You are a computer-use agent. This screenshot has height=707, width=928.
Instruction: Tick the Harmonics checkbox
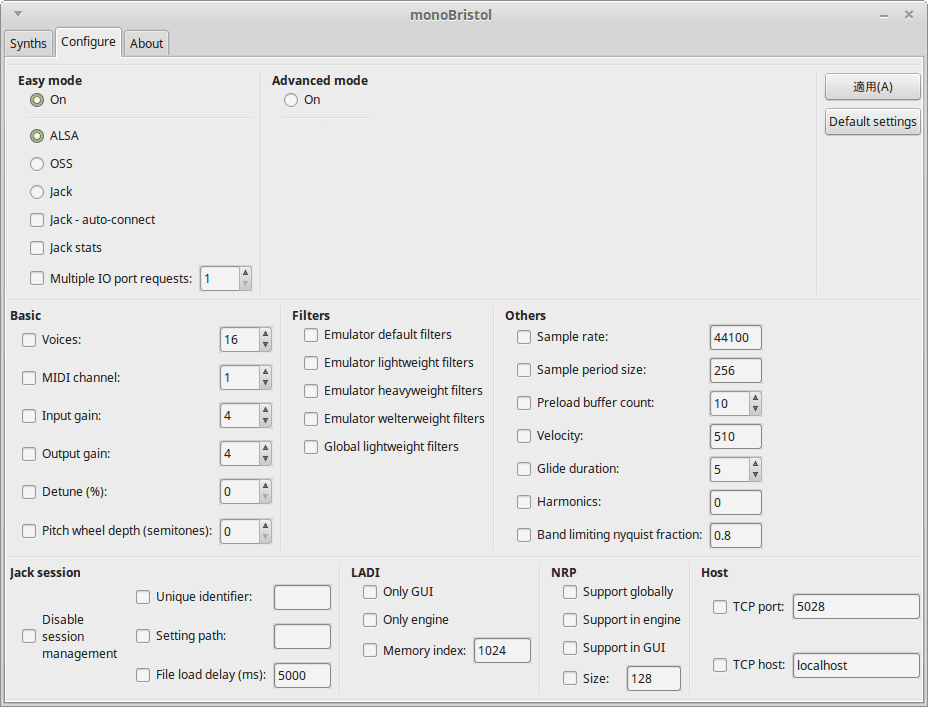coord(524,502)
